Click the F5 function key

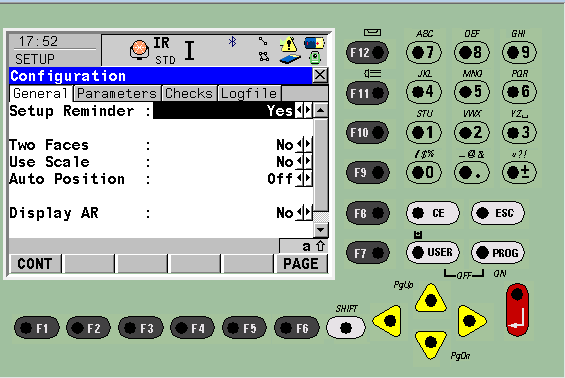(244, 328)
